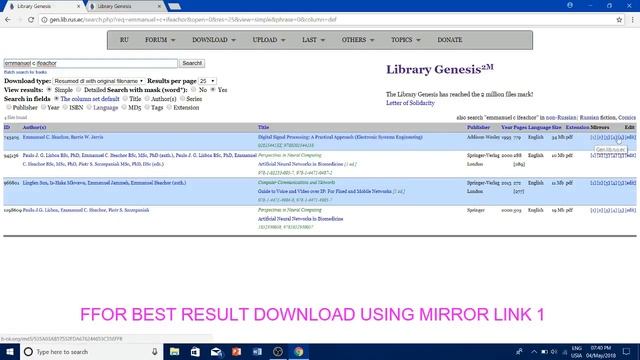Open the Chrome three-dot menu
Screen dimensions: 640x360
click(x=633, y=20)
